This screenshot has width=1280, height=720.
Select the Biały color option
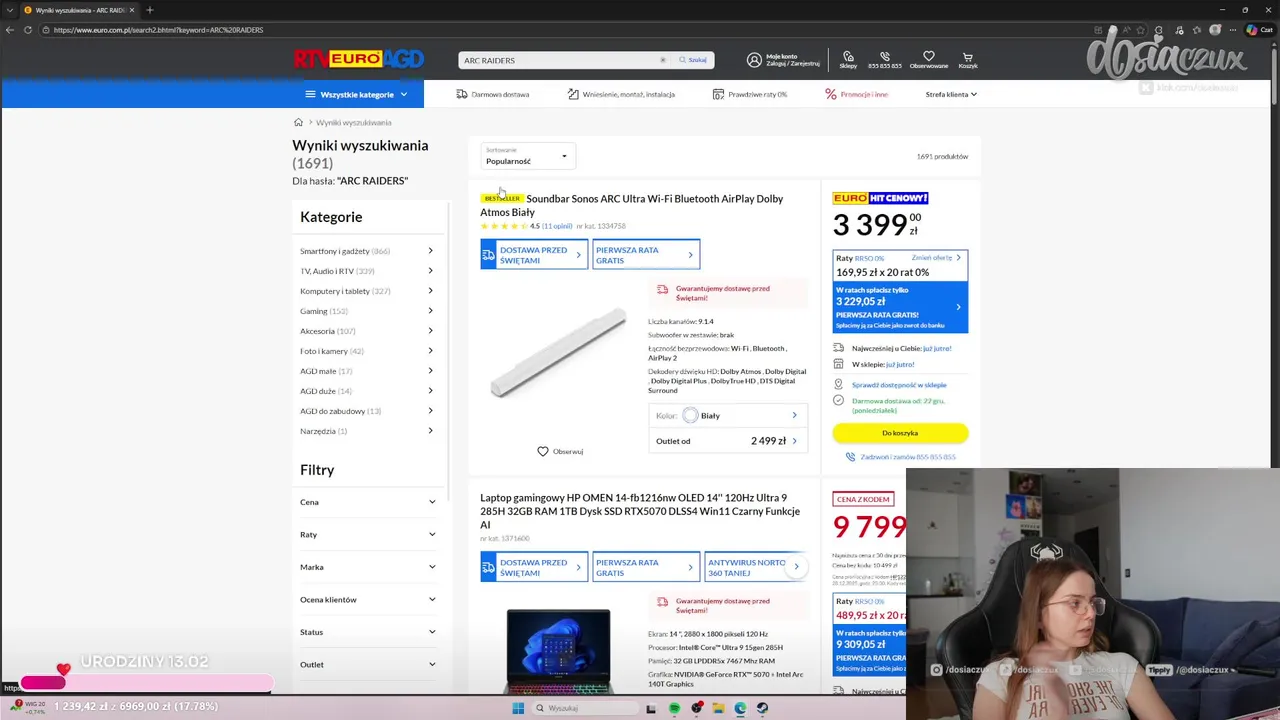click(x=728, y=415)
